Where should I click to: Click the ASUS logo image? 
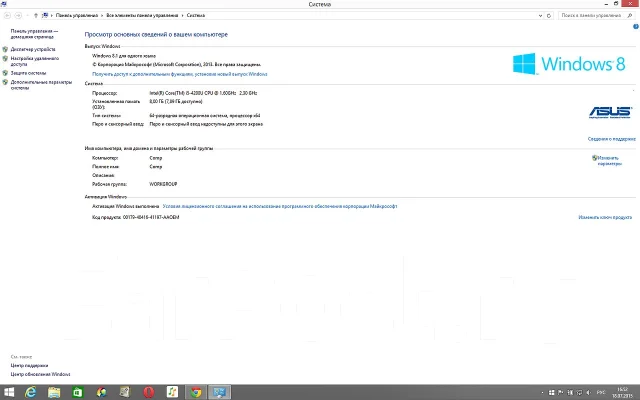coord(610,112)
